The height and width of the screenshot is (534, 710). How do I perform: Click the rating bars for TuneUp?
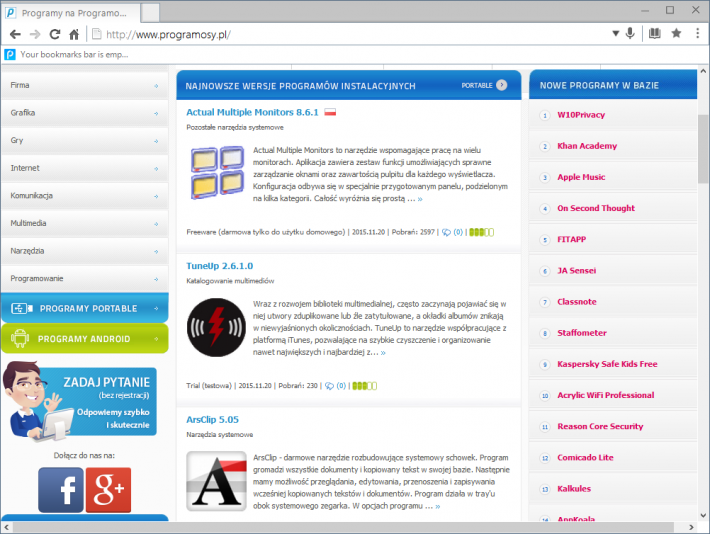[365, 386]
